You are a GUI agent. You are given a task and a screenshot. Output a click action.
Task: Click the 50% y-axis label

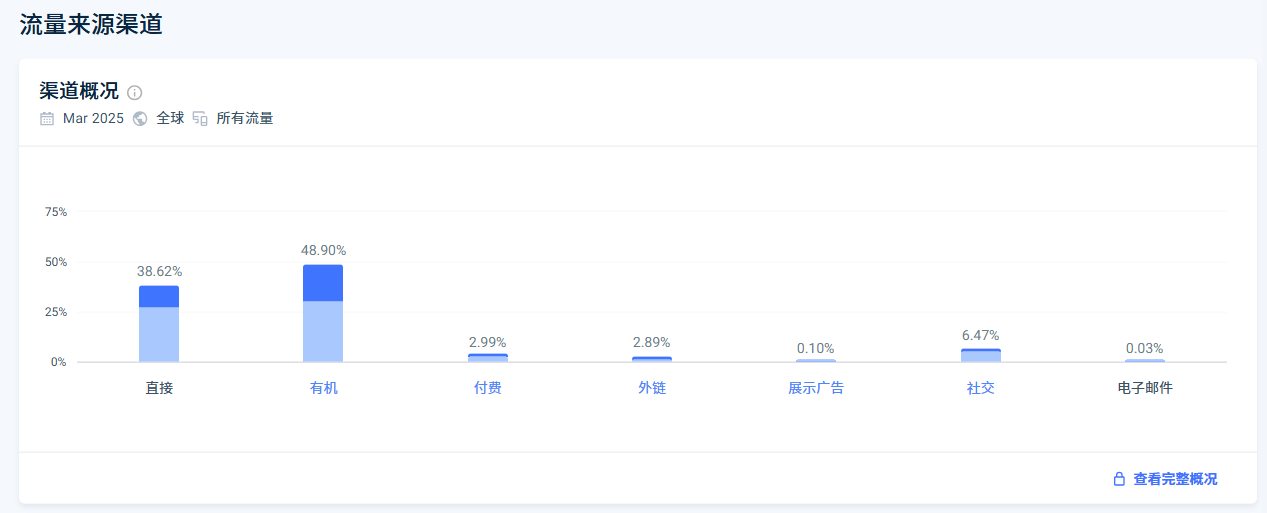click(56, 262)
